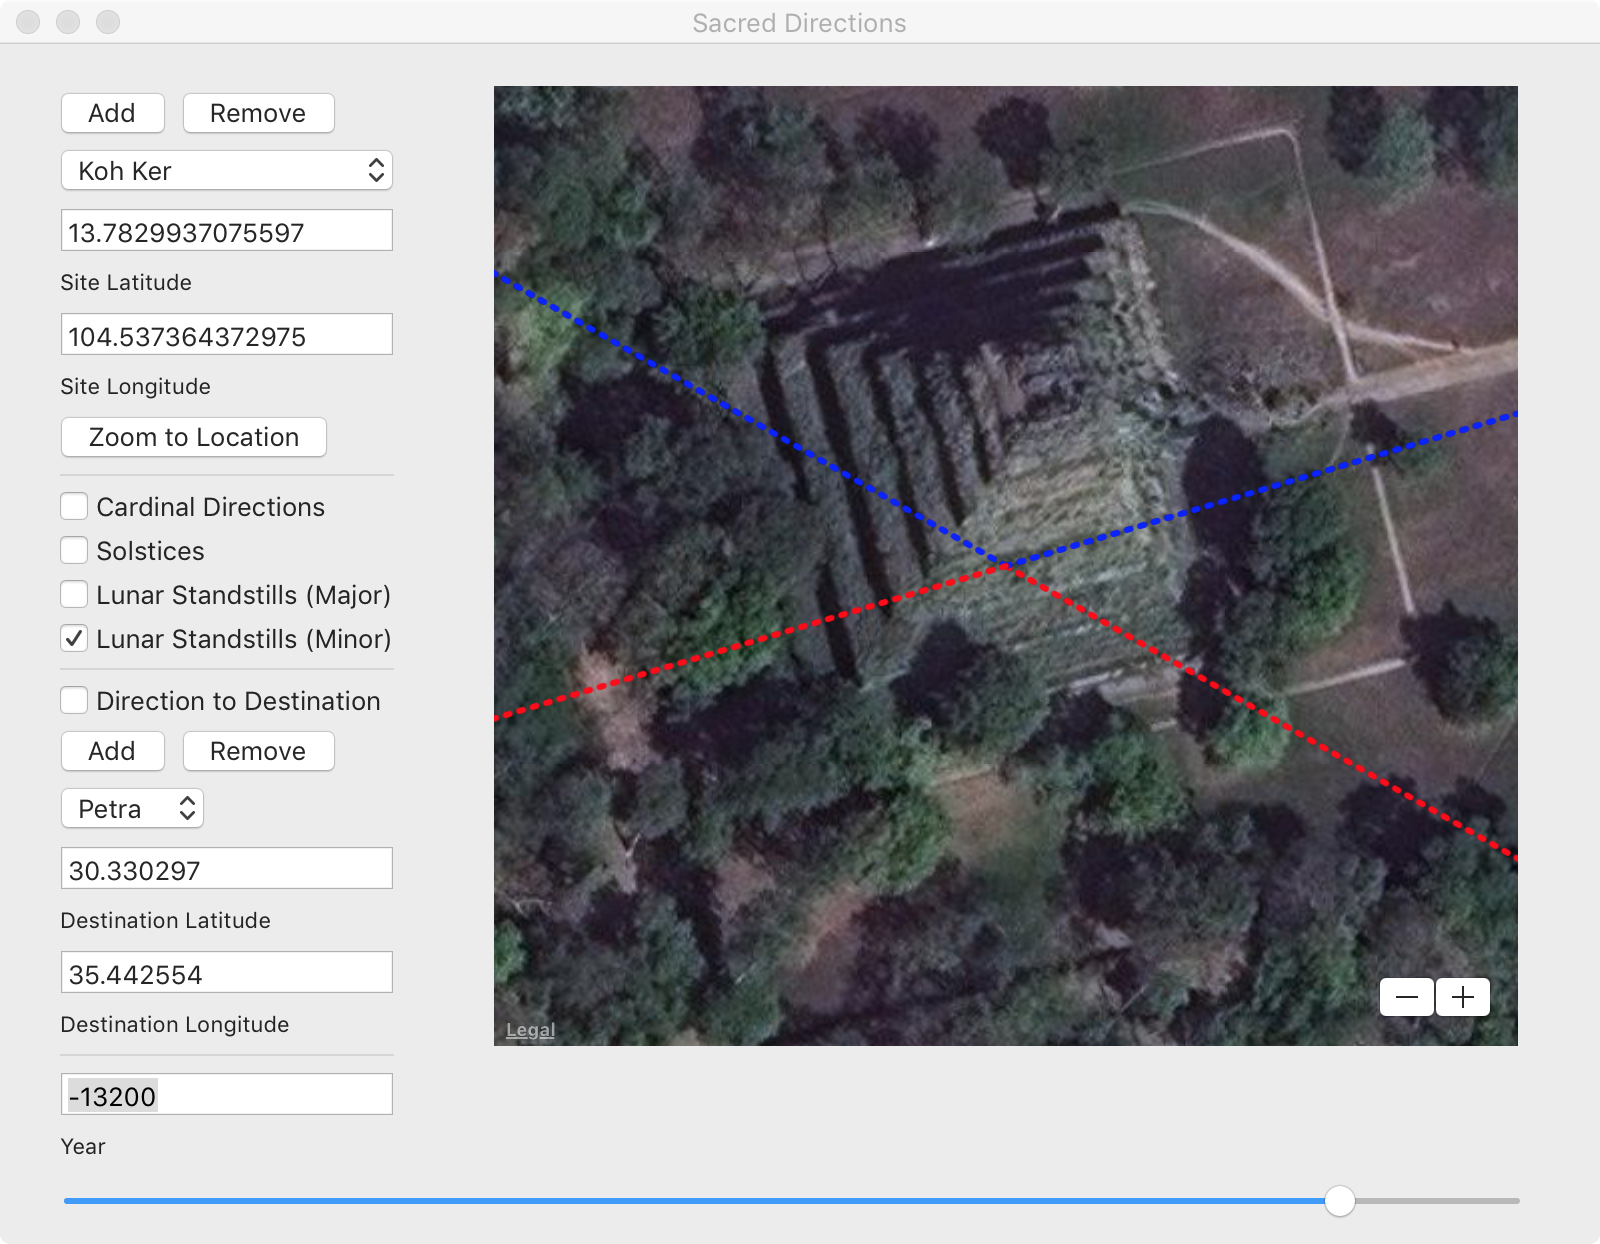Click the Year text field
This screenshot has height=1244, width=1600.
[x=227, y=1096]
